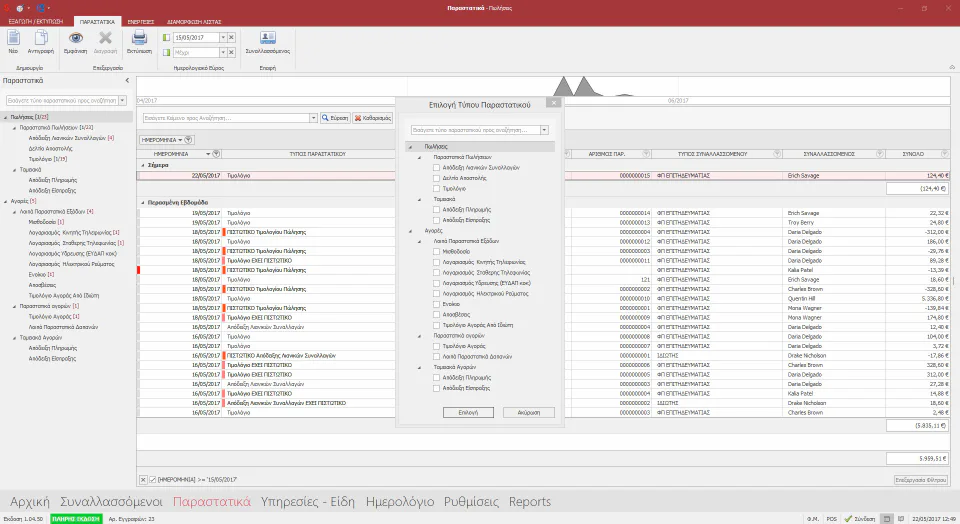Click the Διαγραφή (delete) X icon
Viewport: 960px width, 524px height.
[x=105, y=38]
